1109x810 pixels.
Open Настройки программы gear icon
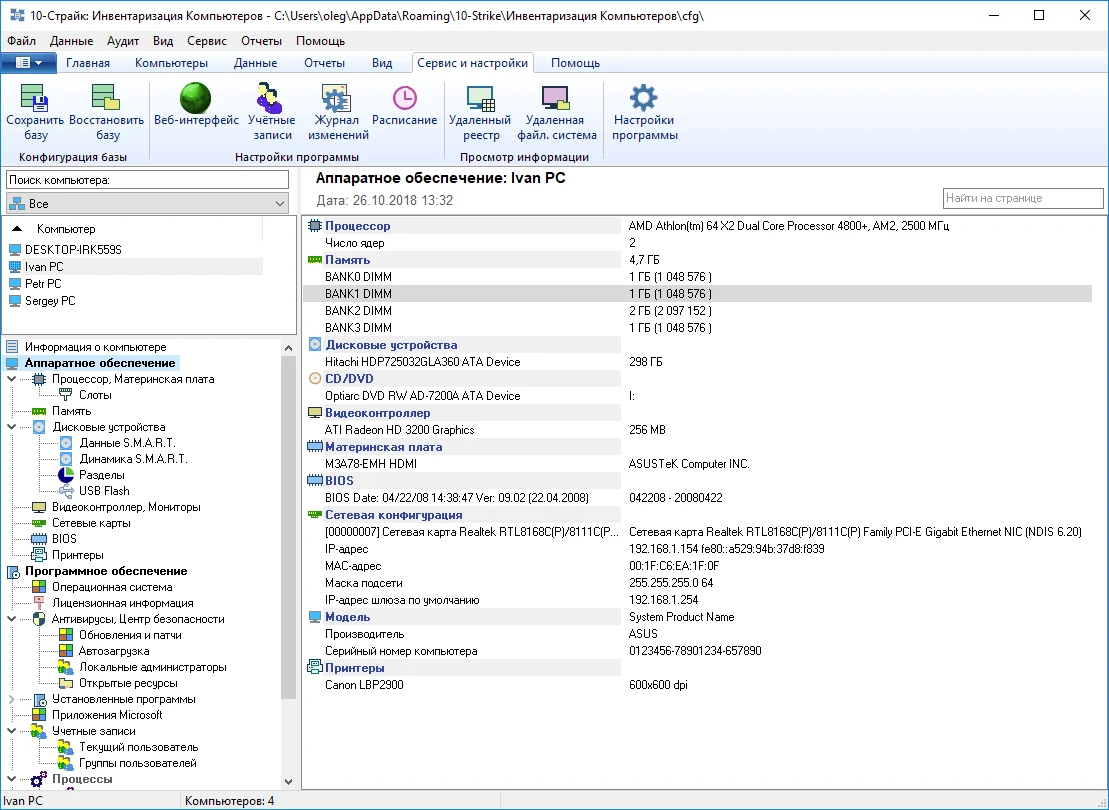pos(644,98)
